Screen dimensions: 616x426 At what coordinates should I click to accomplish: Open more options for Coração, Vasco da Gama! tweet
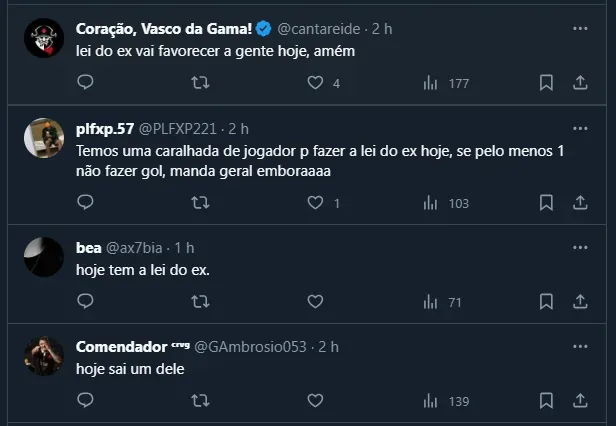coord(580,29)
